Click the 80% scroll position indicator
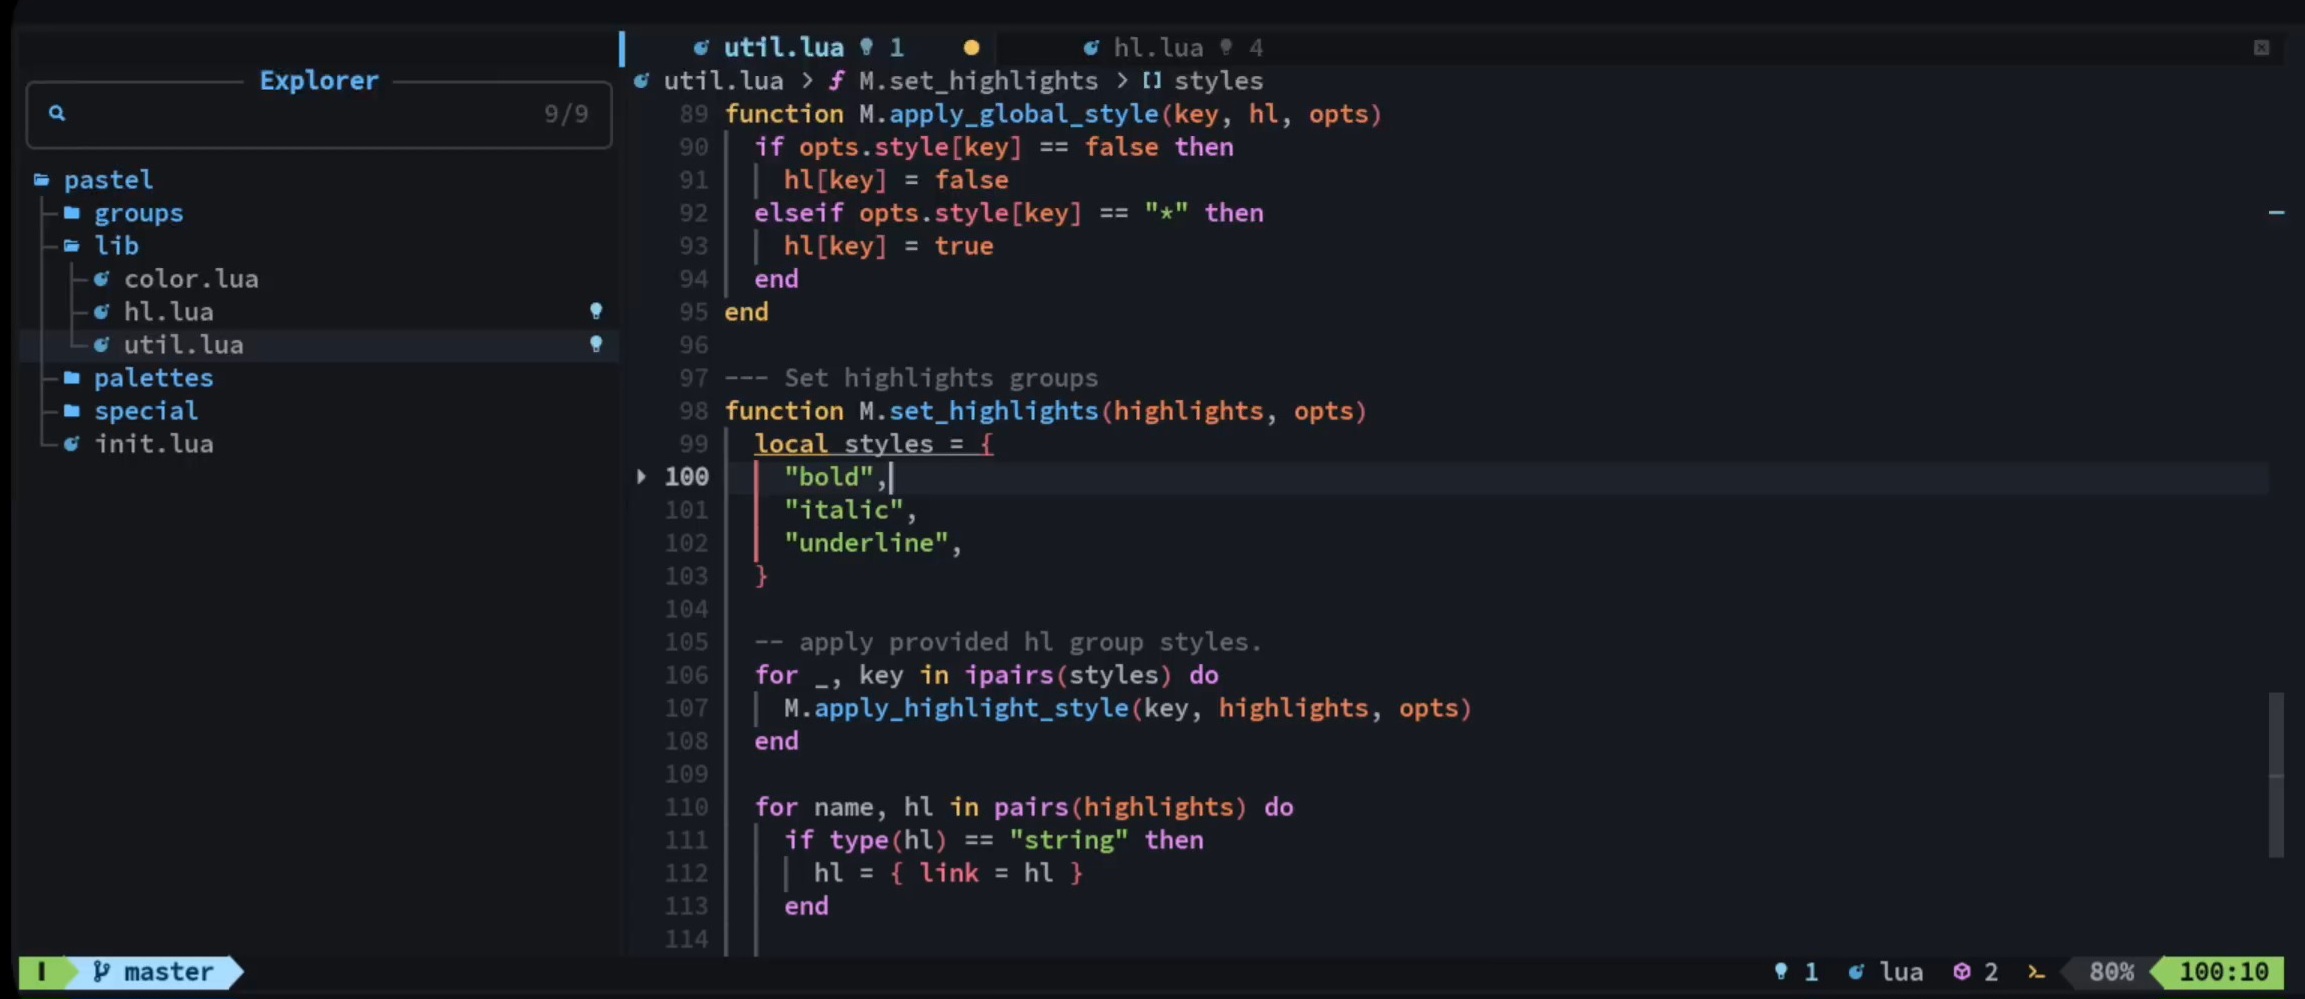 (x=2111, y=972)
